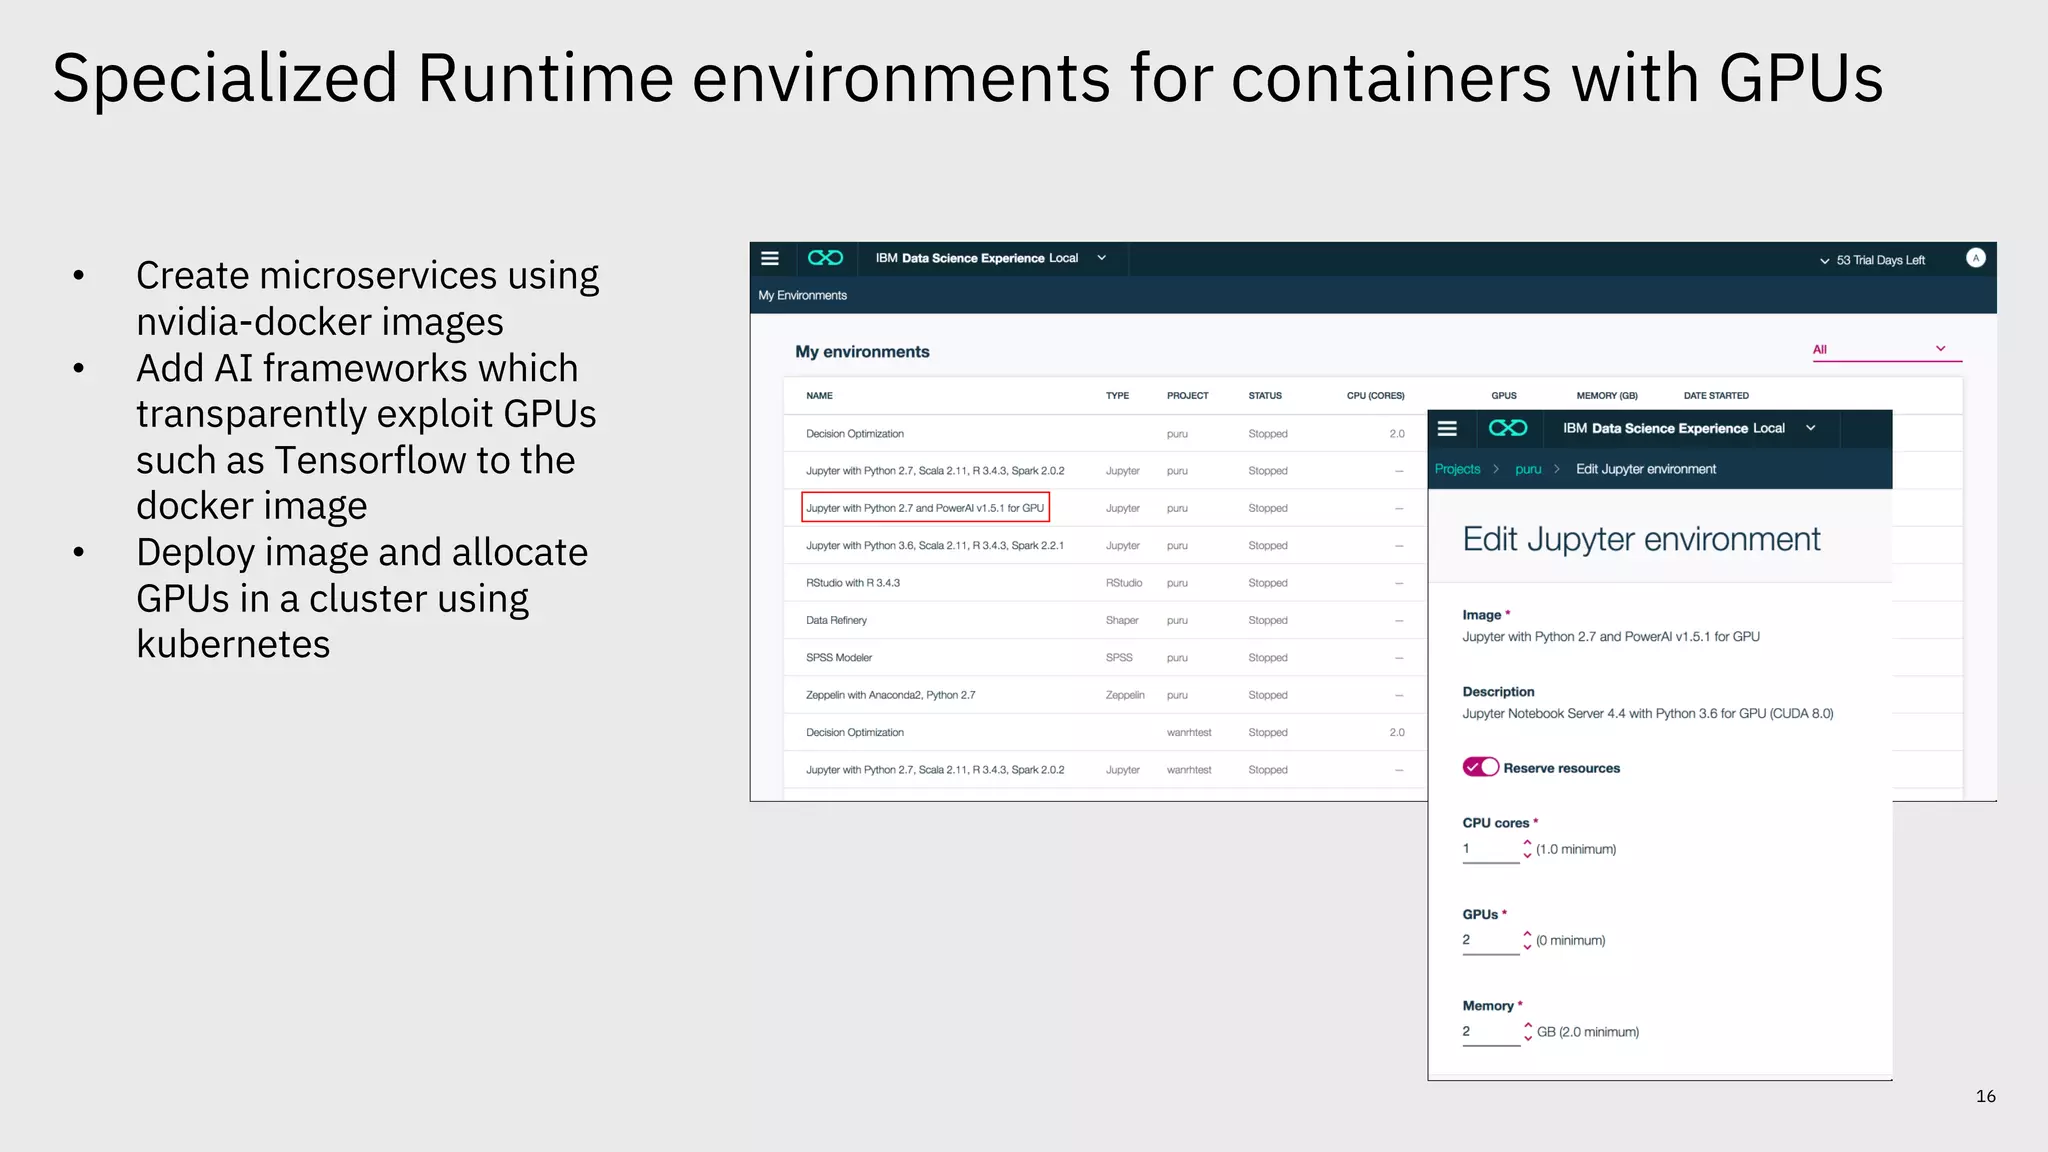Sort by GPUS column header

pyautogui.click(x=1503, y=396)
